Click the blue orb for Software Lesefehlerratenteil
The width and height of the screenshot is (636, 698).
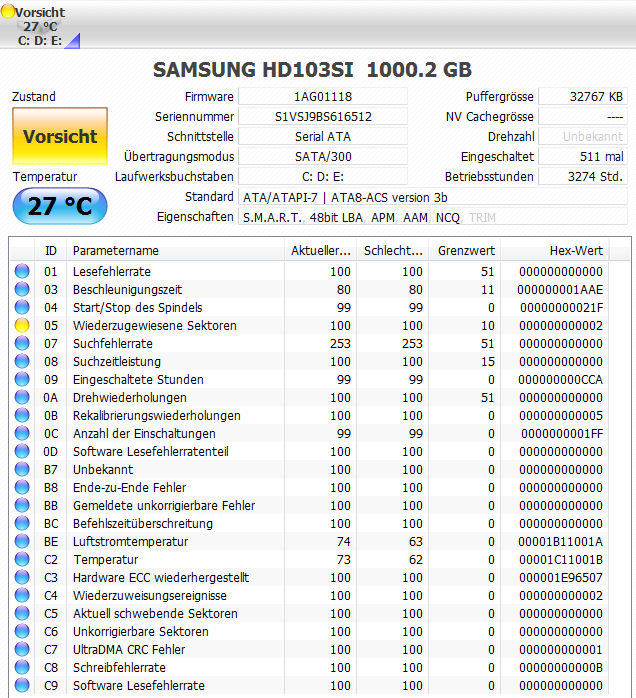(22, 451)
